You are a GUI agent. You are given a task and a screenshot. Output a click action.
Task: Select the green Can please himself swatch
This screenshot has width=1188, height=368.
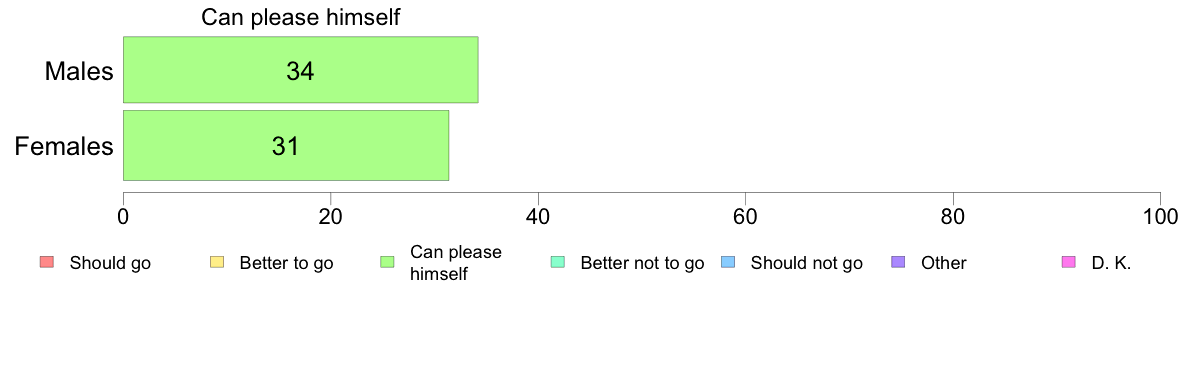coord(386,263)
